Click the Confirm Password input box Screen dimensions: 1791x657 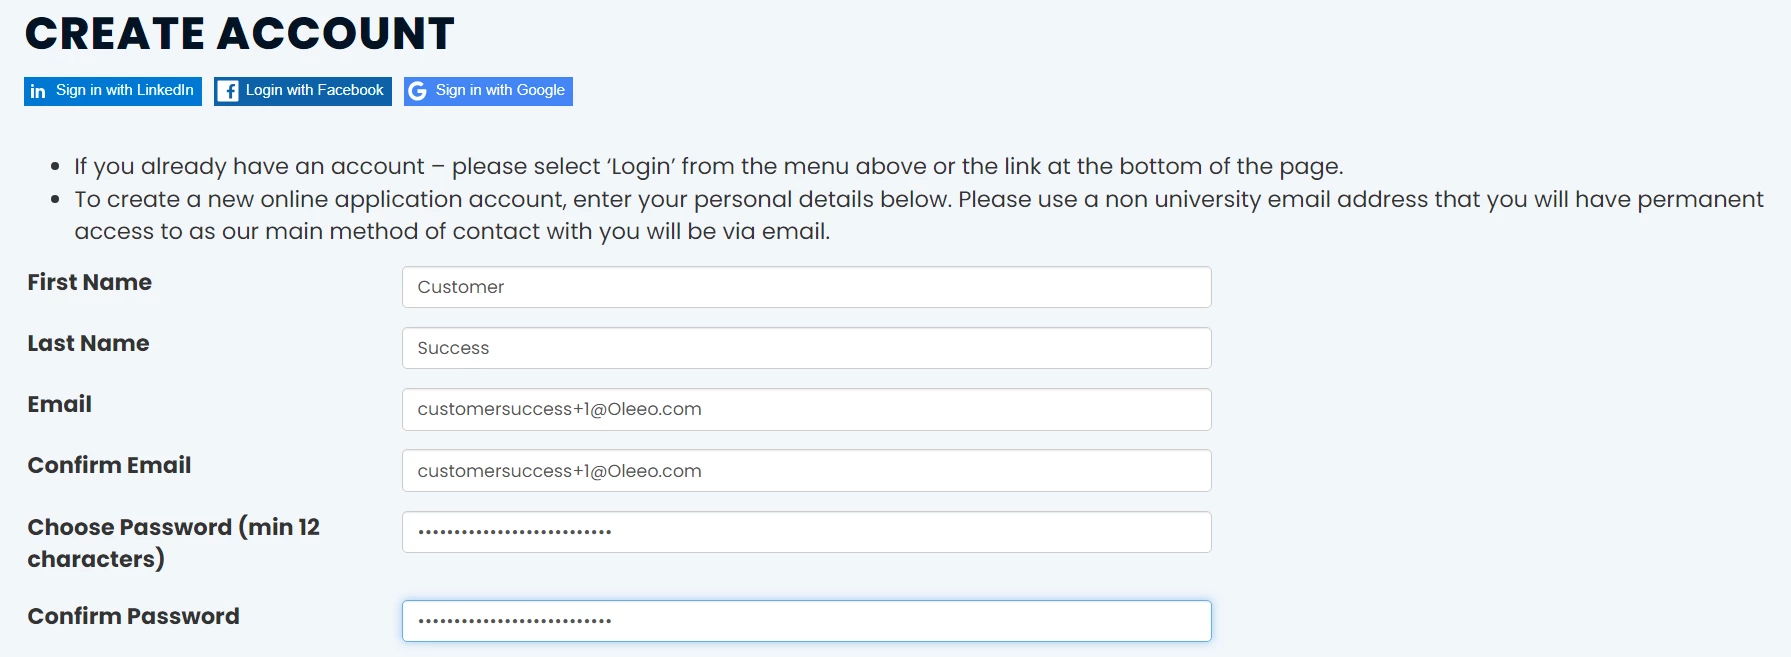coord(806,621)
